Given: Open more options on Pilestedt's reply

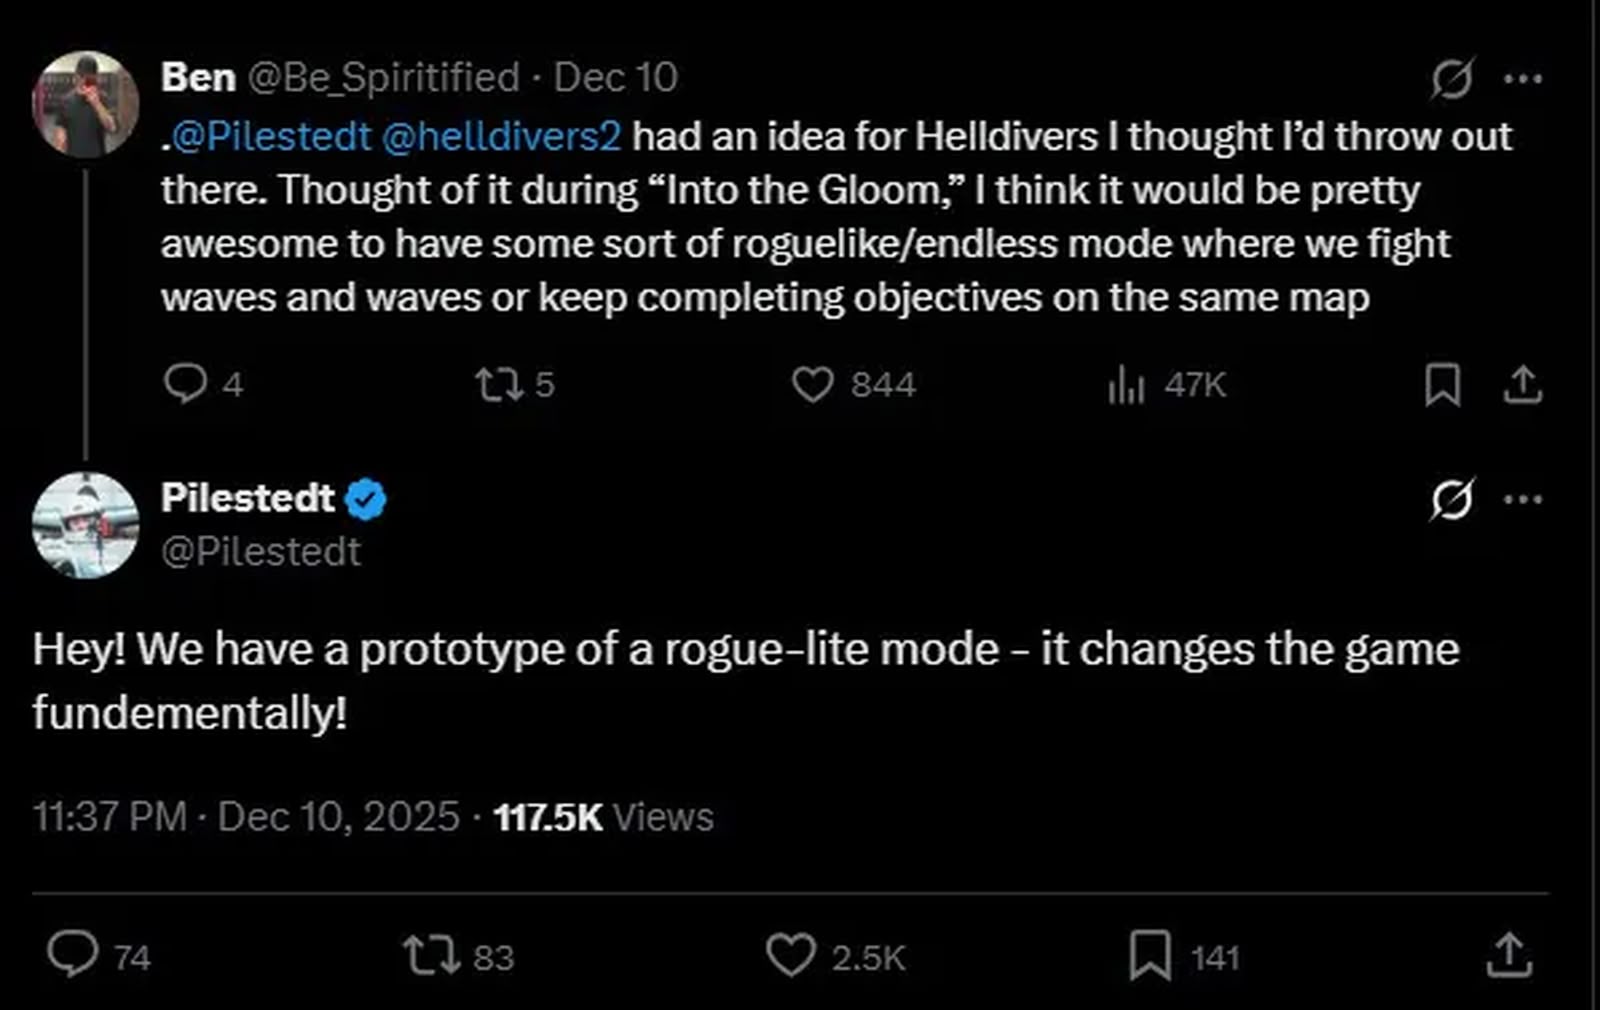Looking at the screenshot, I should tap(1522, 499).
